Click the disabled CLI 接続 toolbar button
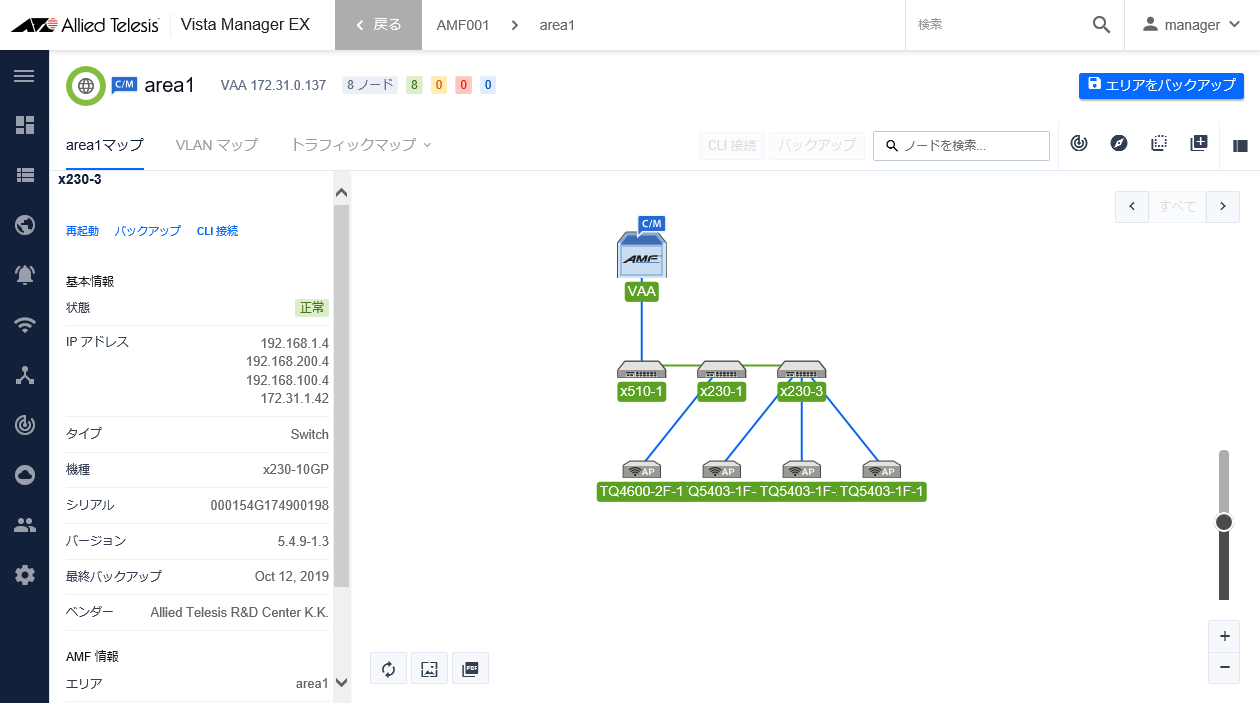 pos(732,145)
